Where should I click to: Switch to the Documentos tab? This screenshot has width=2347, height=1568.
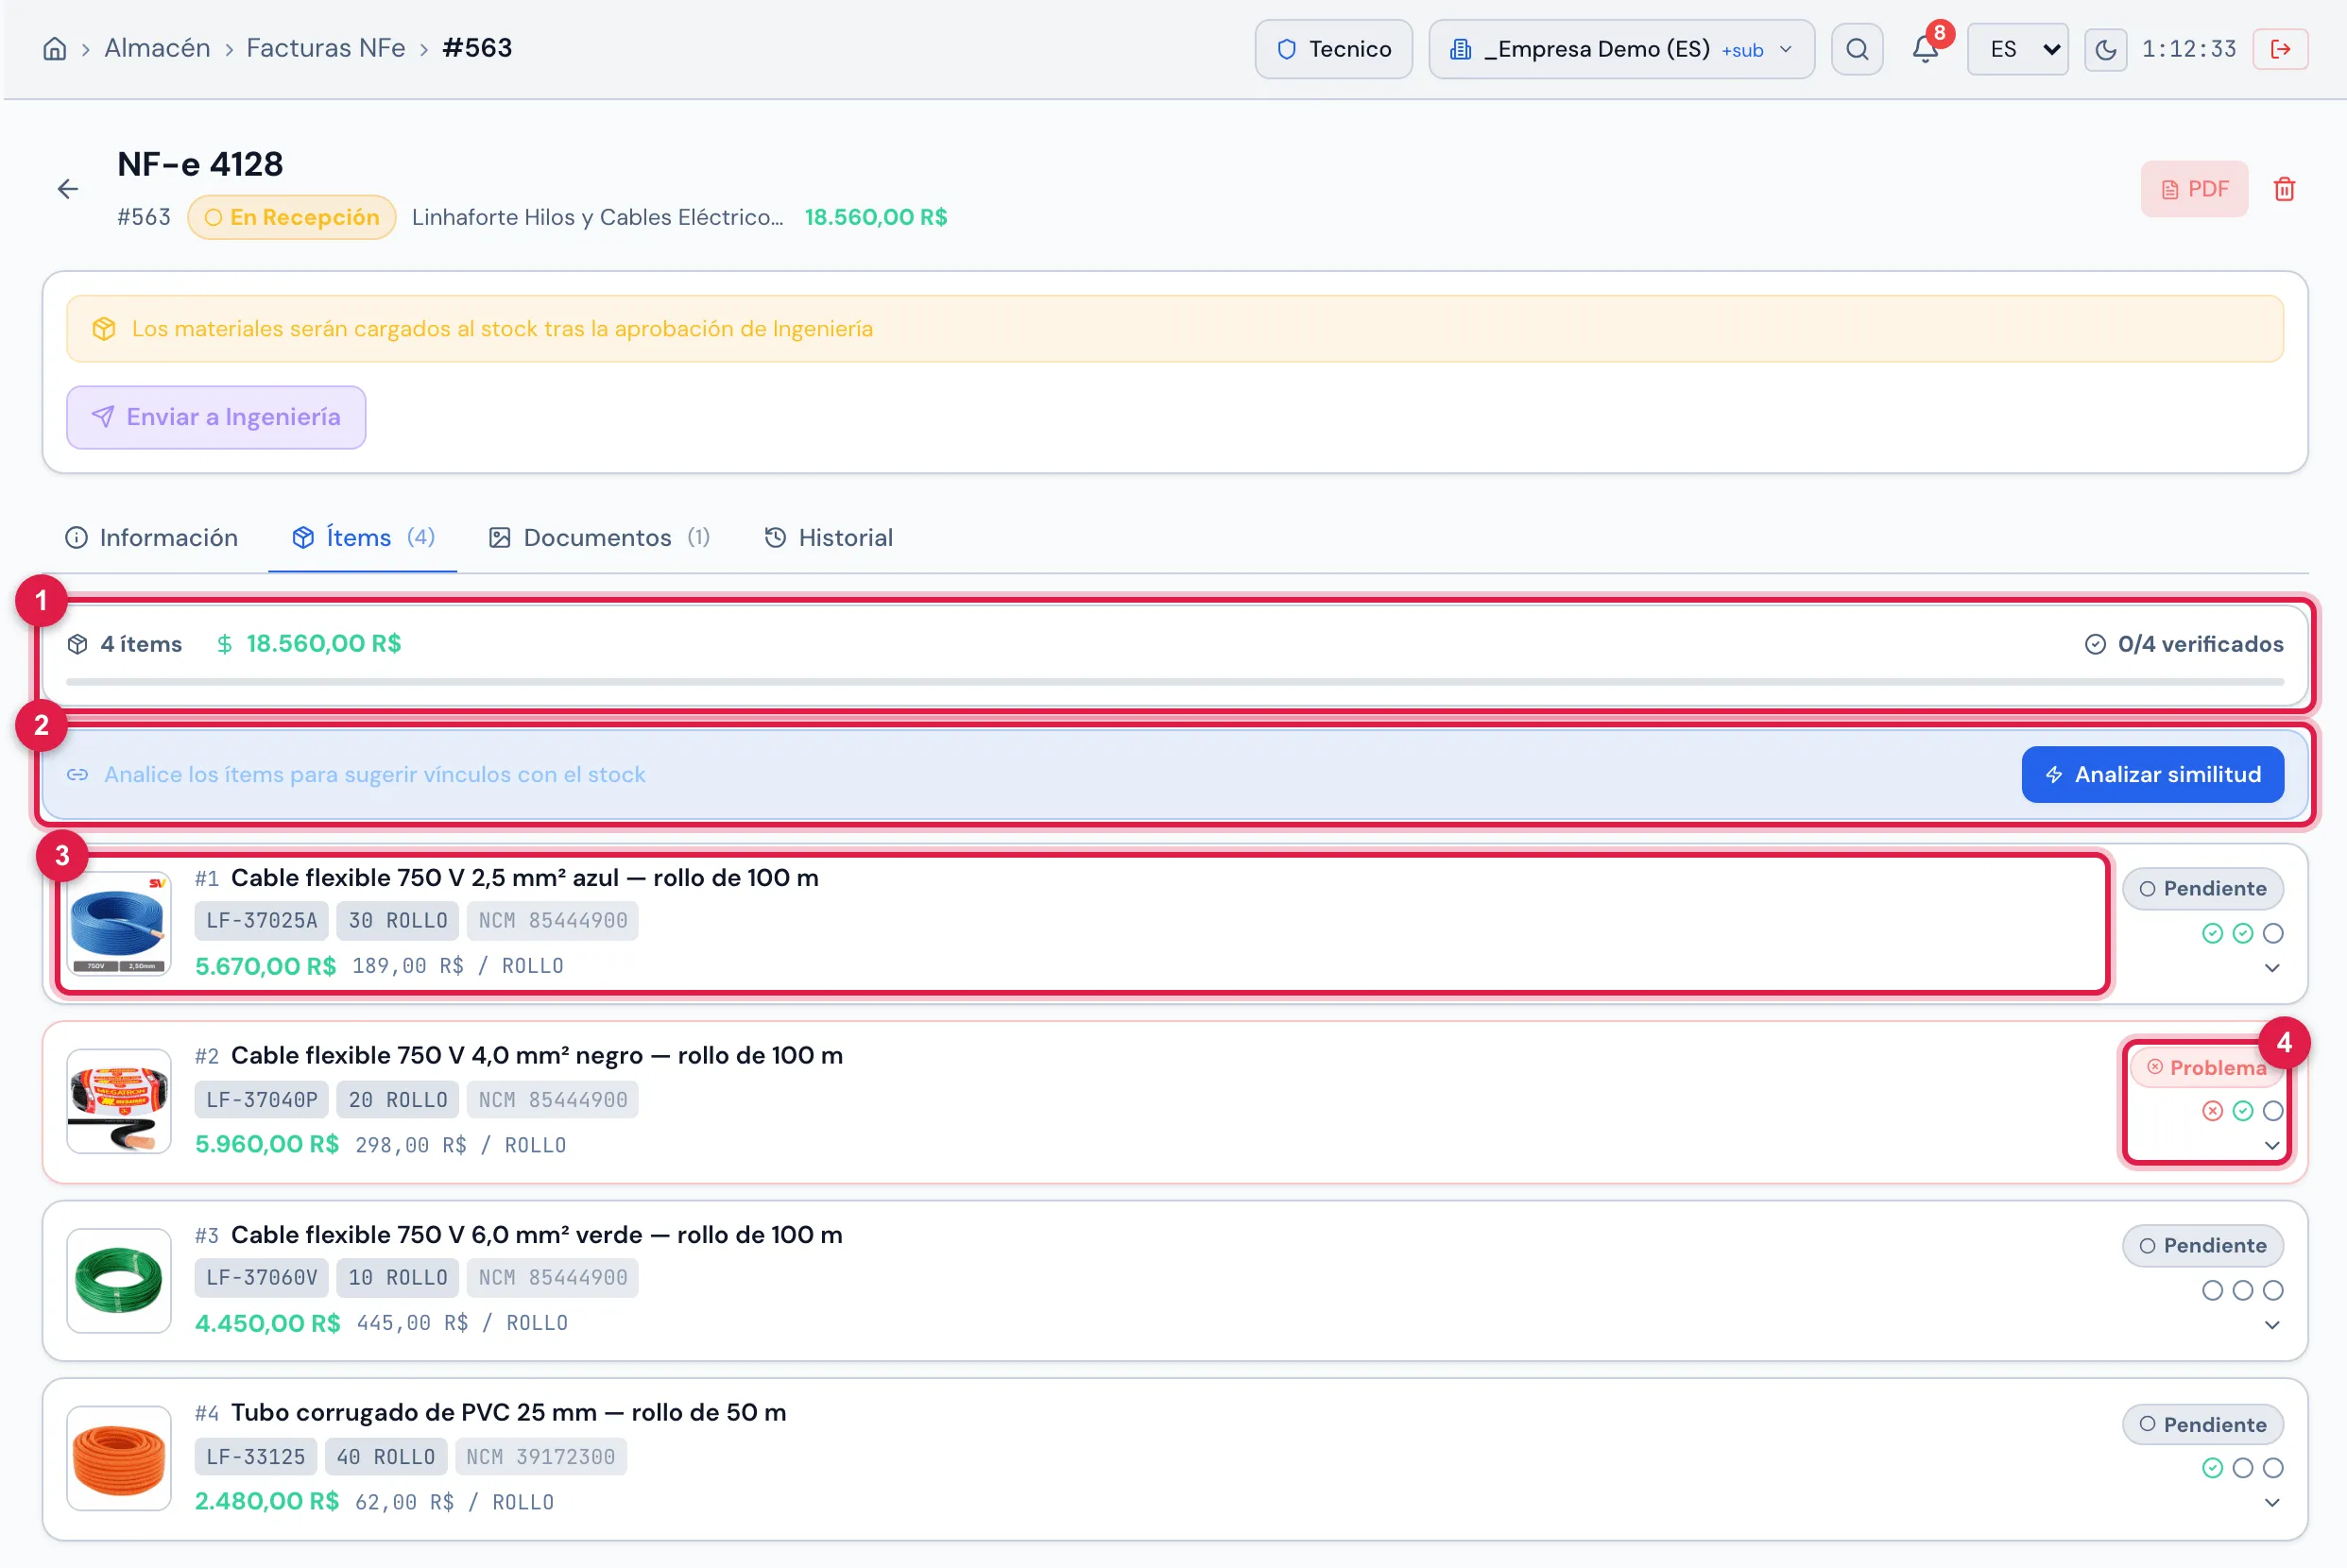pyautogui.click(x=599, y=538)
